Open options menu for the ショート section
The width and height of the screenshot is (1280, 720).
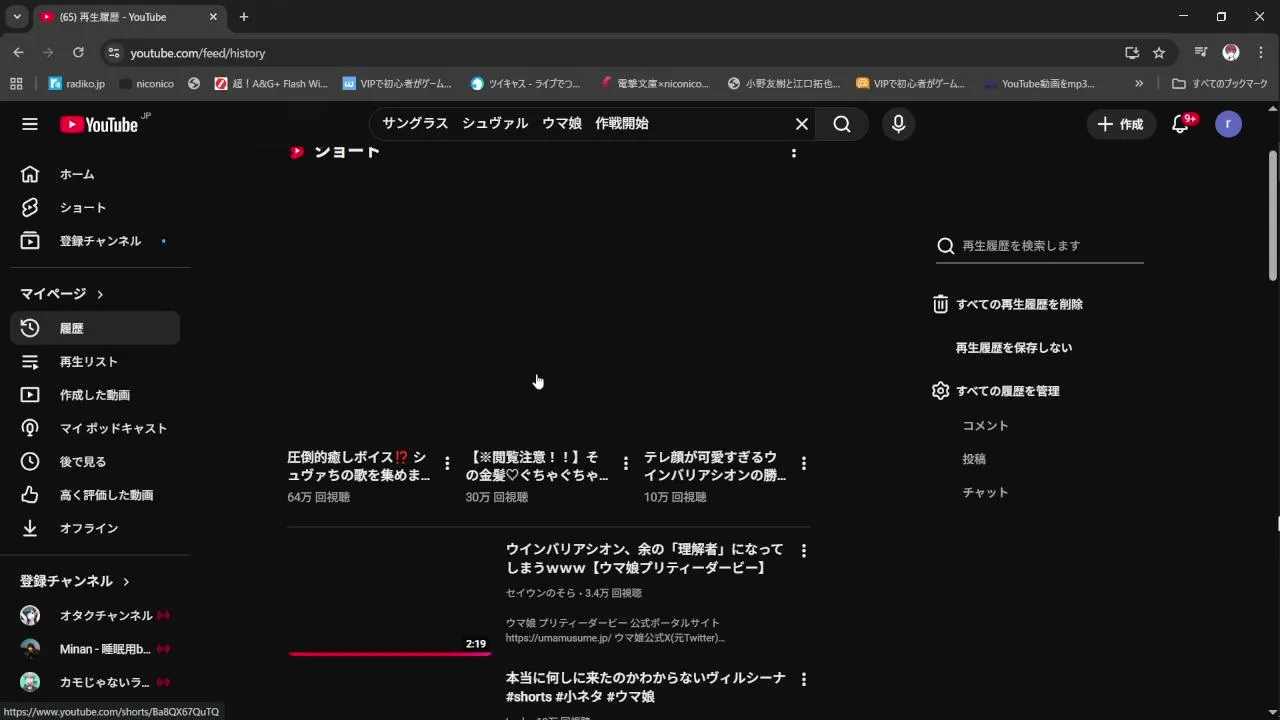coord(794,152)
